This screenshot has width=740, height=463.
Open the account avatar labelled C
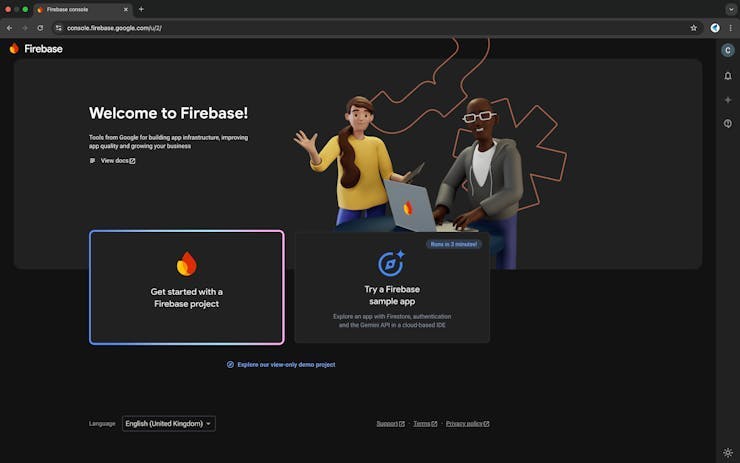[x=728, y=50]
